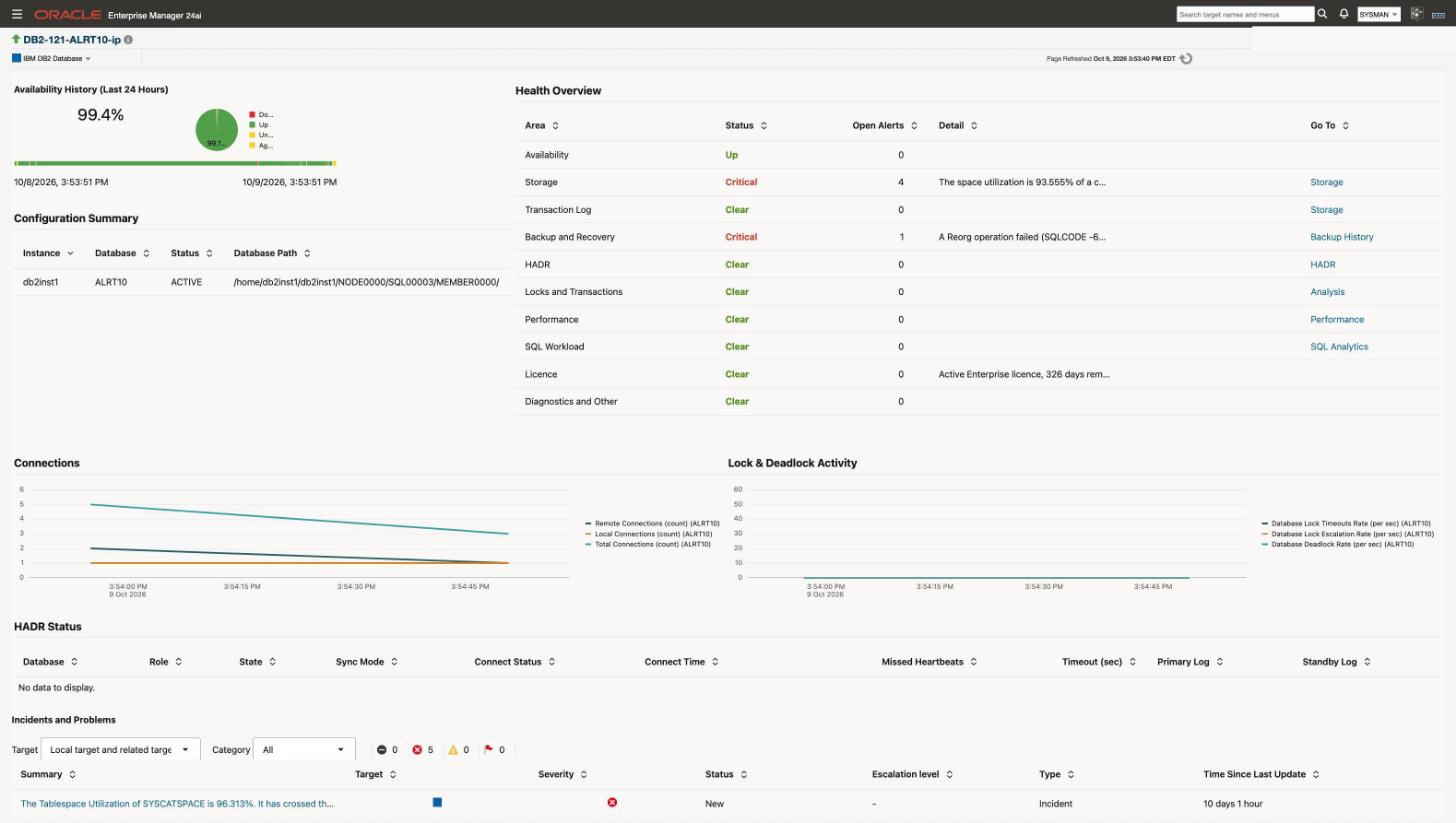Viewport: 1456px width, 823px height.
Task: Filter incidents by the red flag icon
Action: point(489,749)
